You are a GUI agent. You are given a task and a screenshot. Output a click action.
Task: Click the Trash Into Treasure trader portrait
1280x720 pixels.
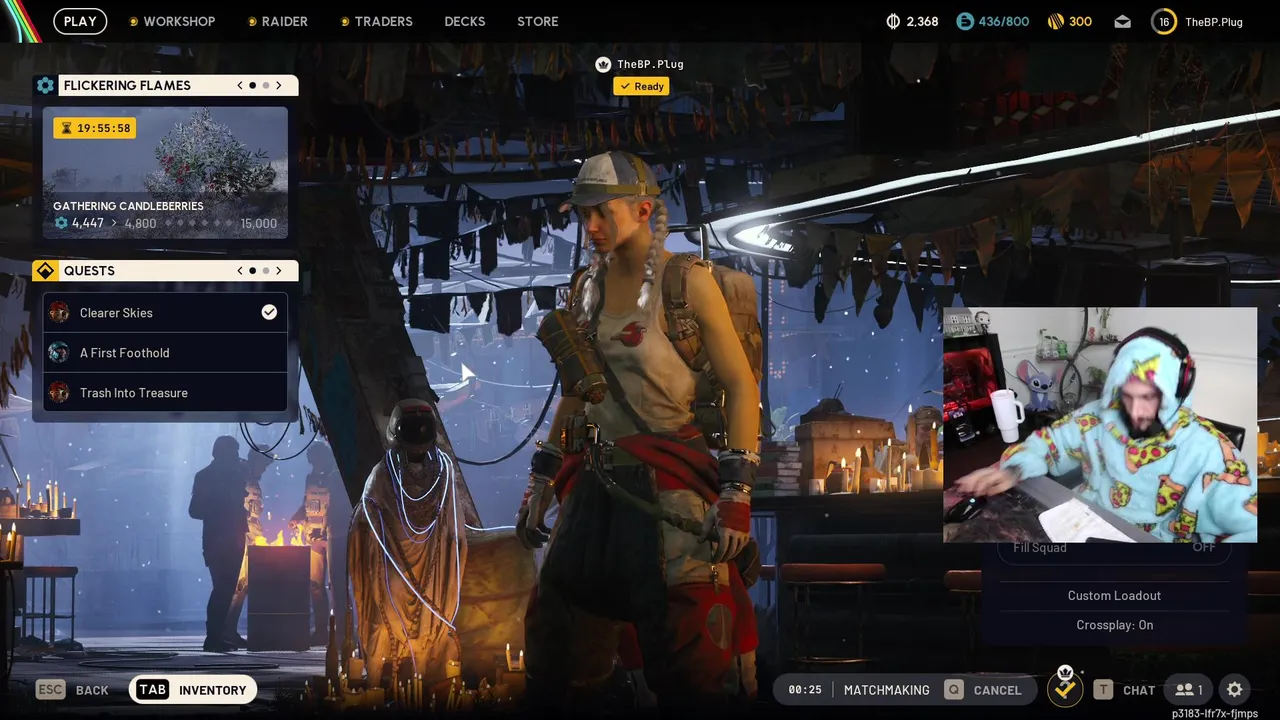pyautogui.click(x=59, y=392)
